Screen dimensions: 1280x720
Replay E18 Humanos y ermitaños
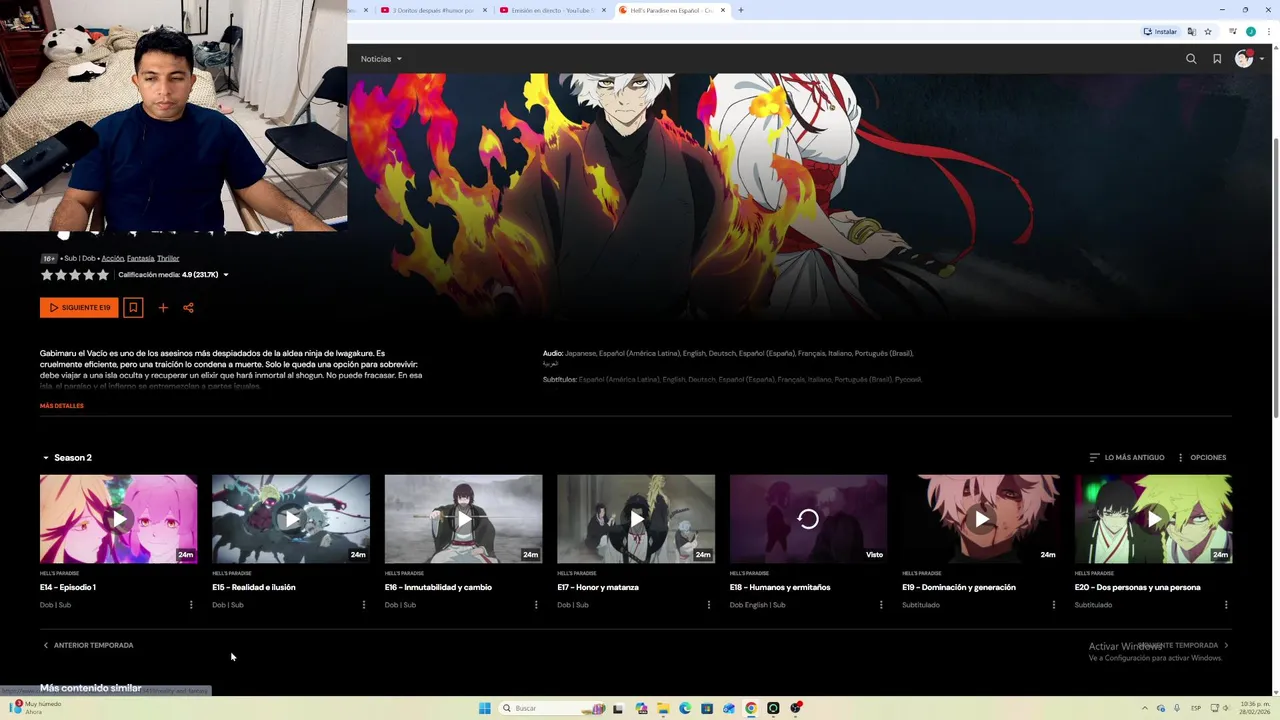click(x=808, y=519)
